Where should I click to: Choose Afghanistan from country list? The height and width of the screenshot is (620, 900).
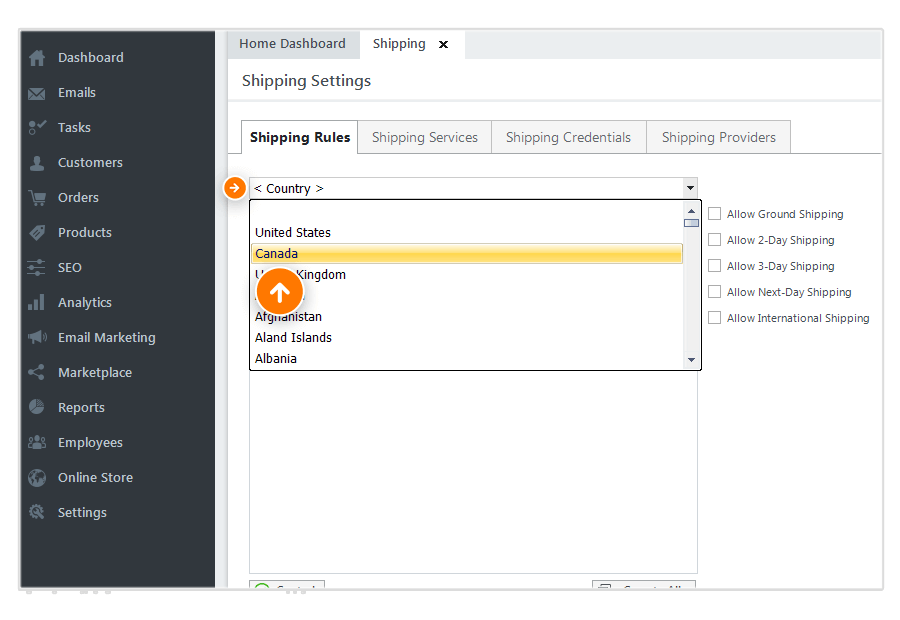[467, 317]
